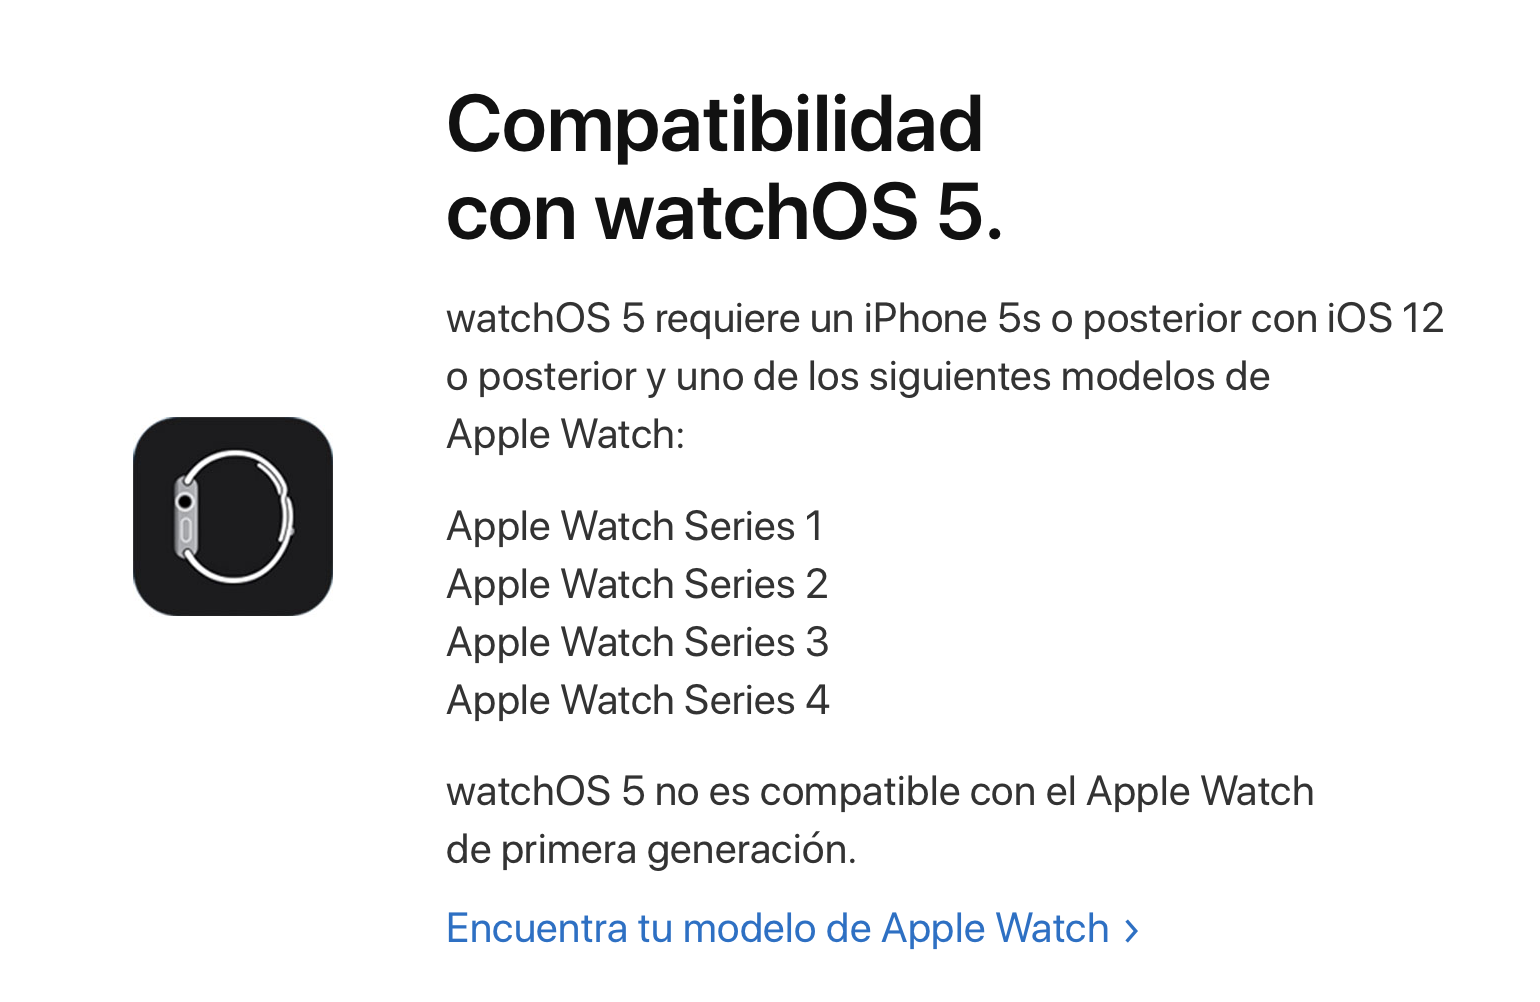Image resolution: width=1540 pixels, height=1002 pixels.
Task: Click Apple Watch Series 2 list entry
Action: pyautogui.click(x=637, y=584)
